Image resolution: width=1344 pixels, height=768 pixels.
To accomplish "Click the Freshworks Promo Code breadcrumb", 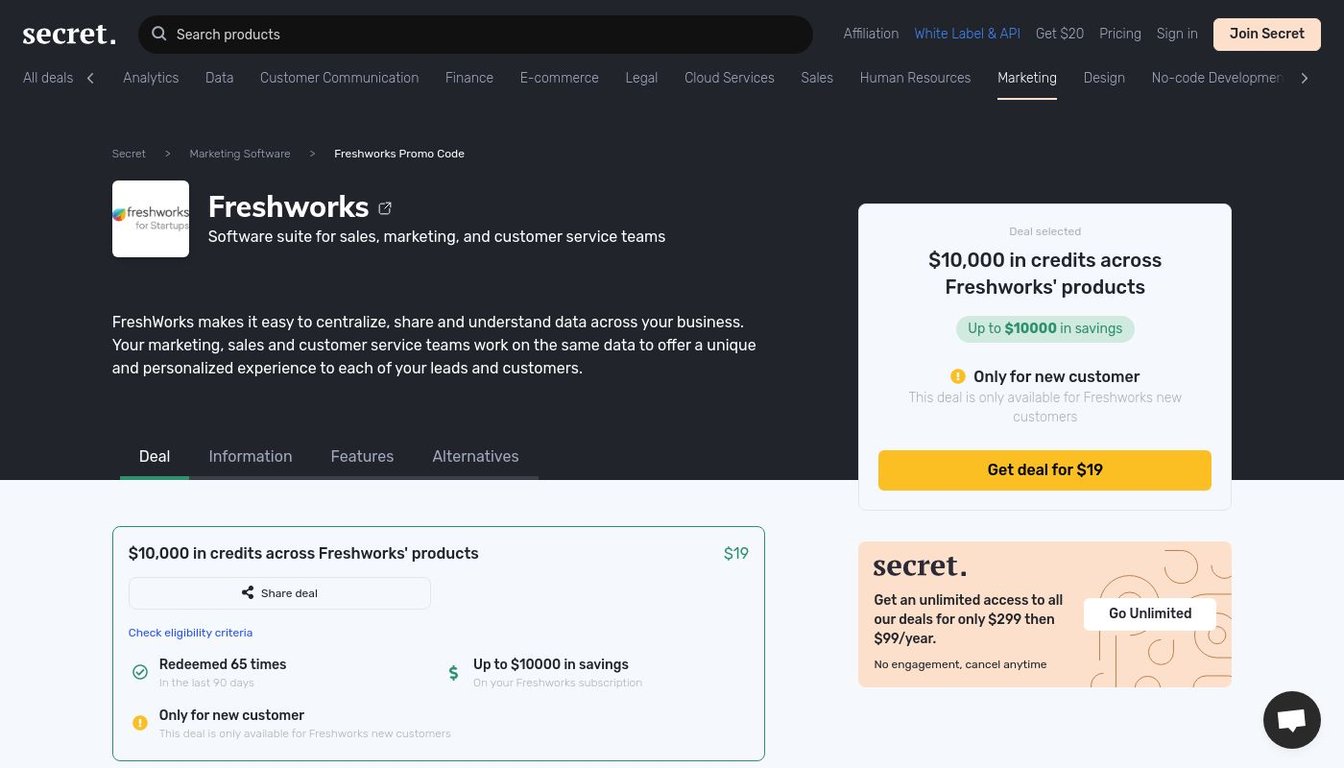I will [399, 154].
